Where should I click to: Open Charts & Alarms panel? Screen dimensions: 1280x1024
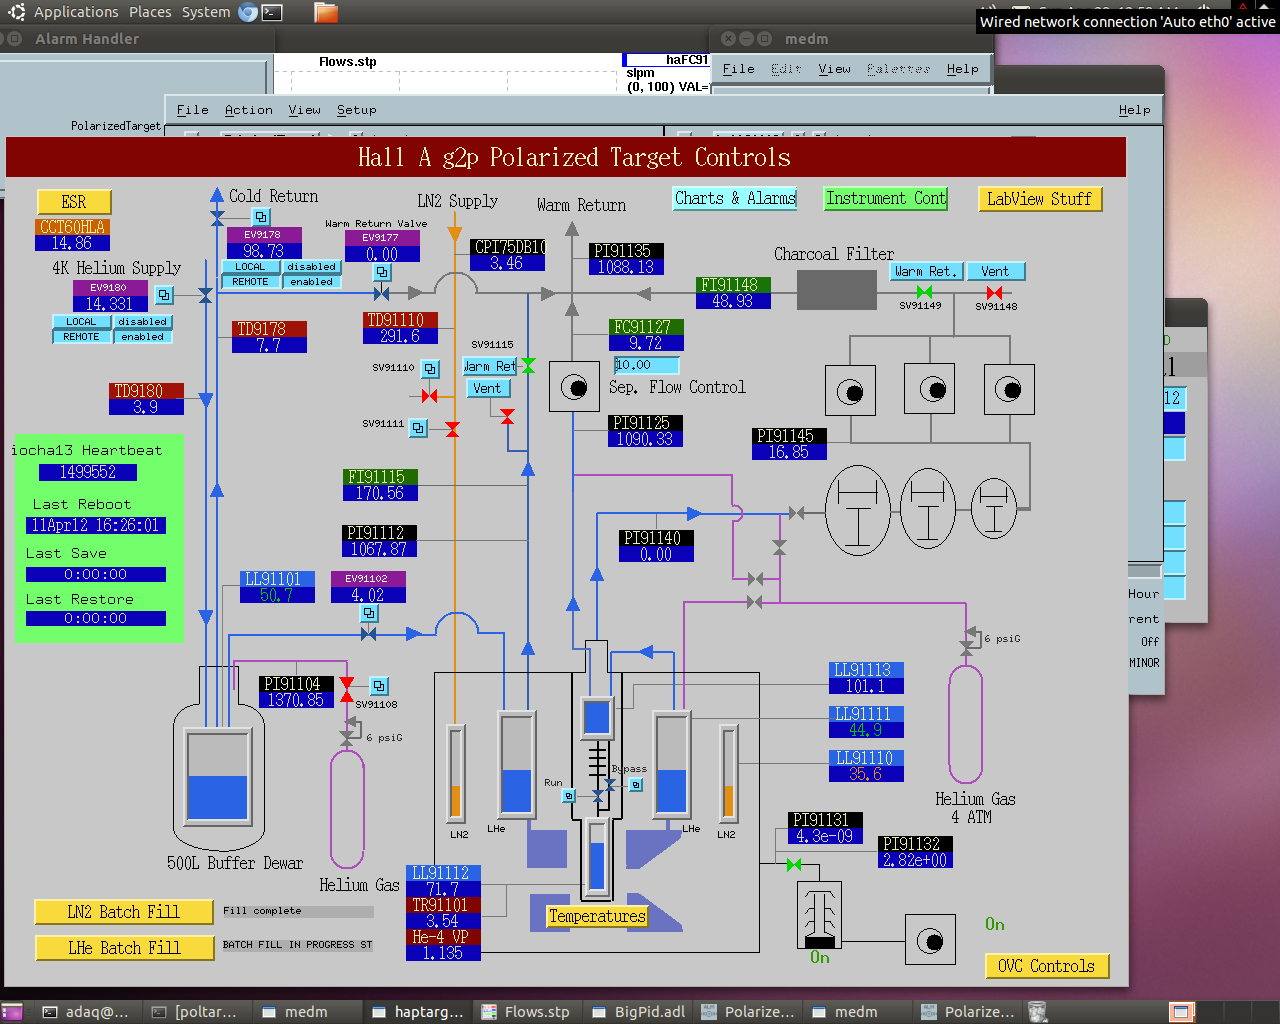pos(735,198)
